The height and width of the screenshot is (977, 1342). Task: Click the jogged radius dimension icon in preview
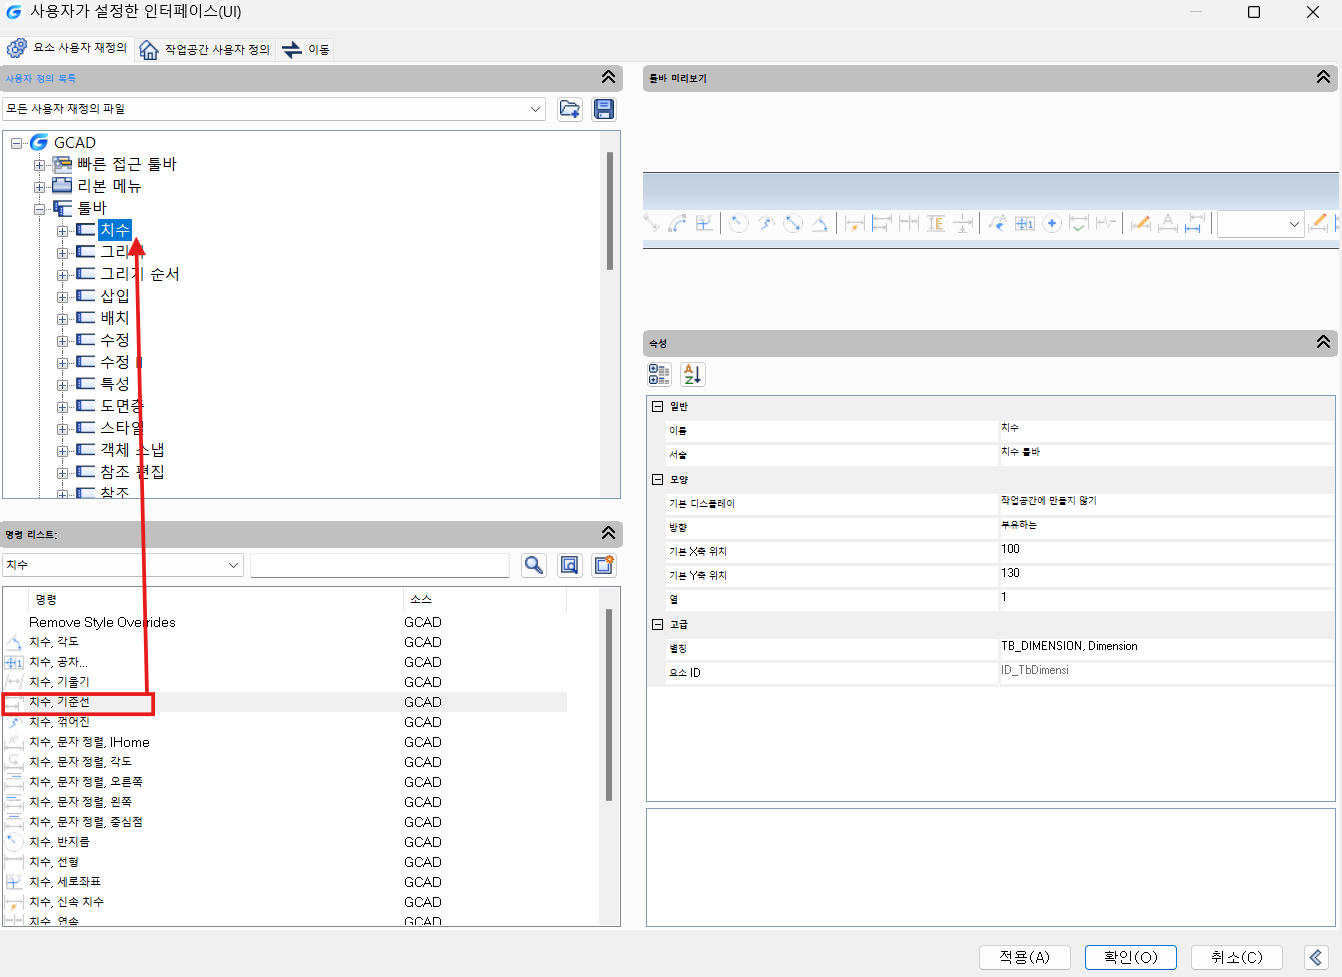766,223
